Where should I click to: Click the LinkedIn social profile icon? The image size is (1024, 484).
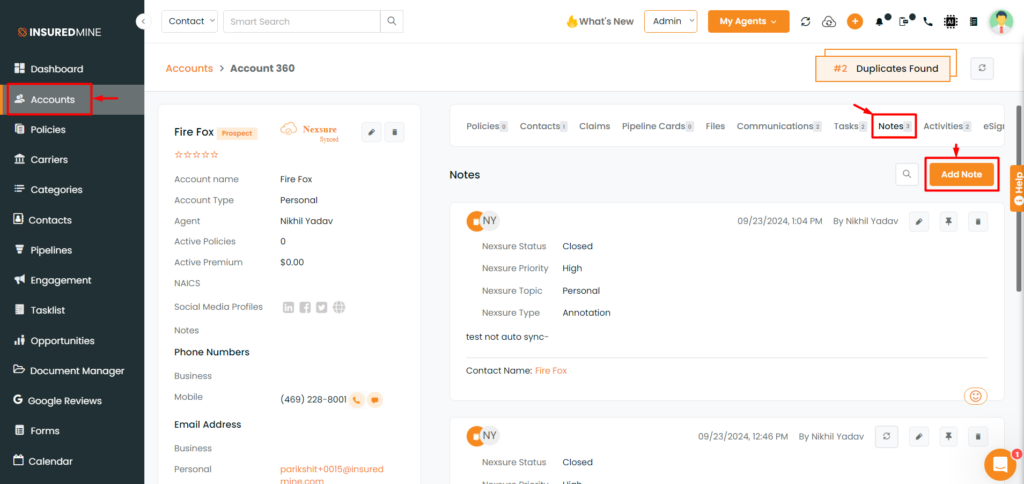(289, 307)
